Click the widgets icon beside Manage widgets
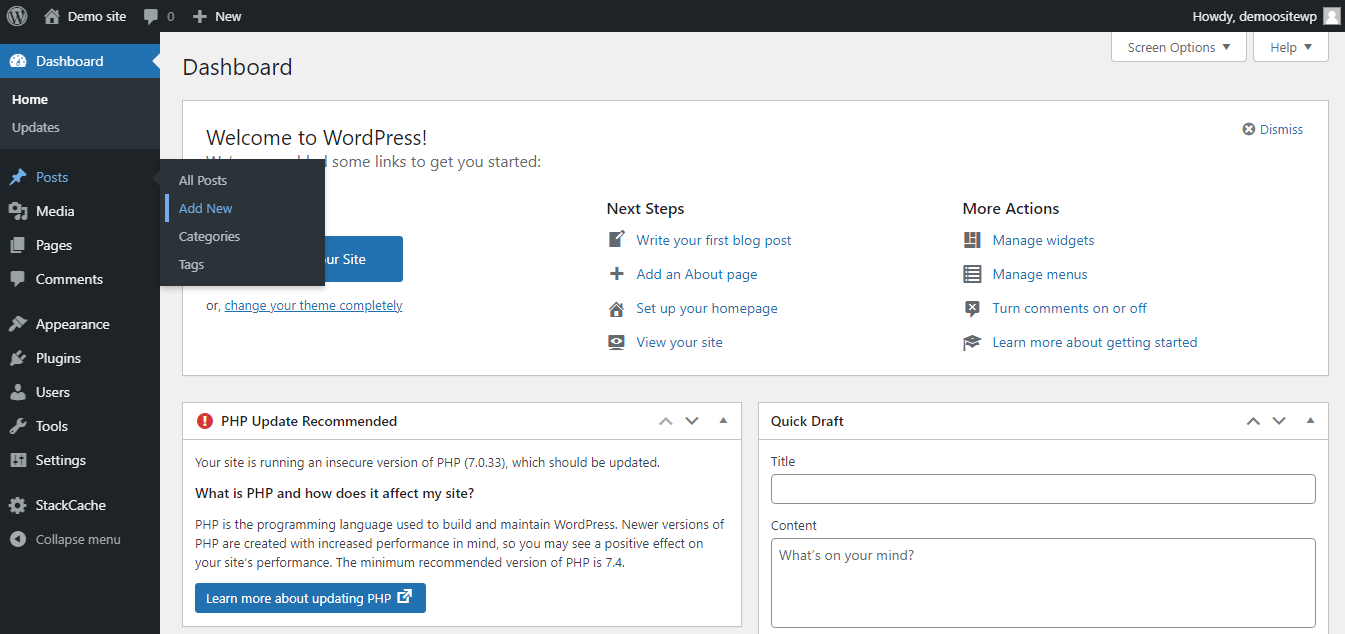This screenshot has height=634, width=1345. tap(972, 240)
